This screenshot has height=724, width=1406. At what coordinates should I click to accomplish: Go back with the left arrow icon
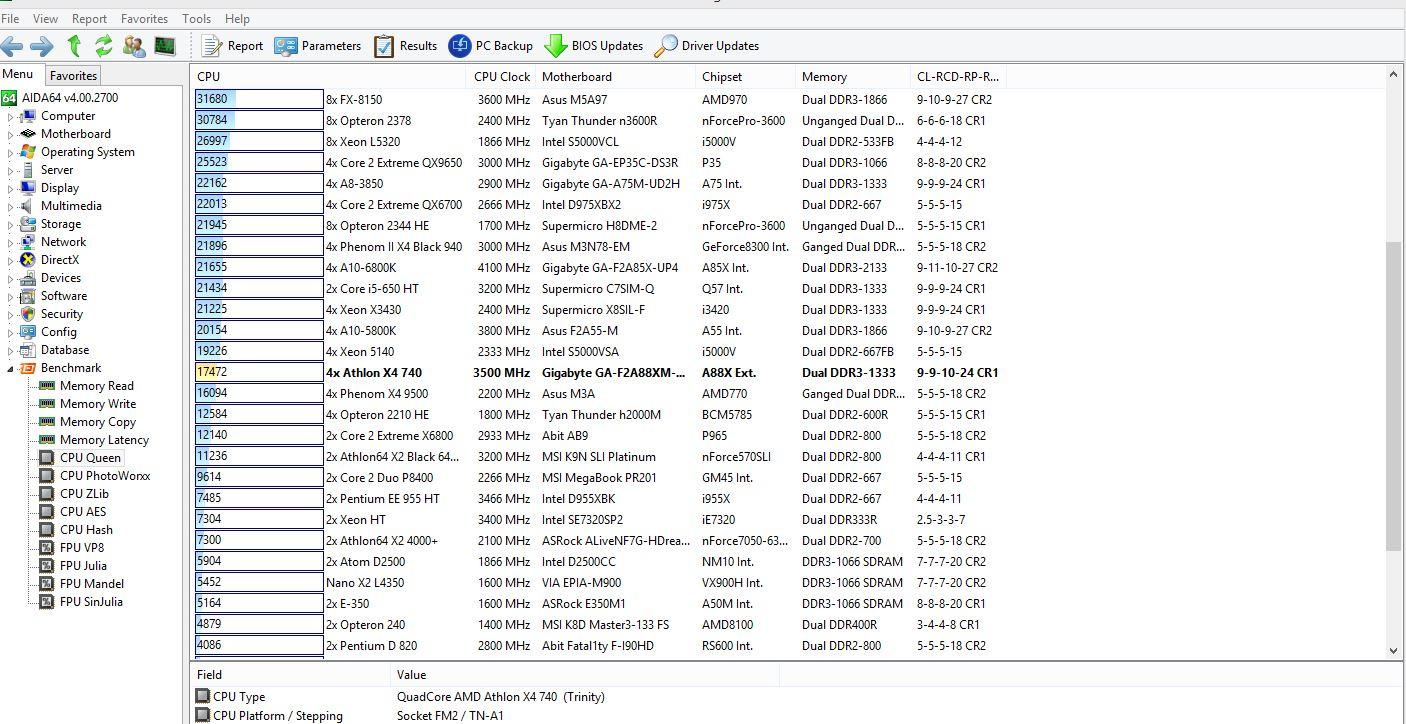pos(12,46)
